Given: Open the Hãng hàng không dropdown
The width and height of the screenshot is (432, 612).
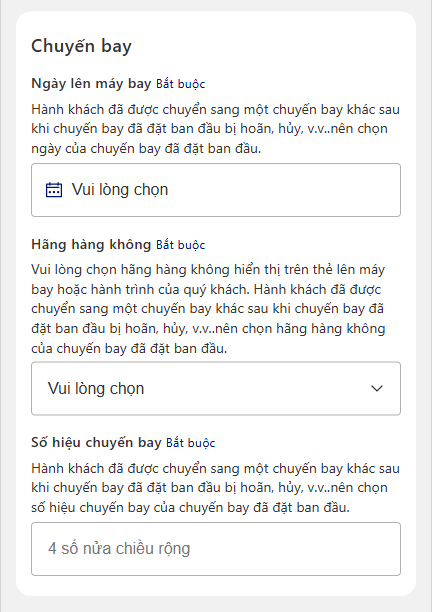Looking at the screenshot, I should point(216,388).
